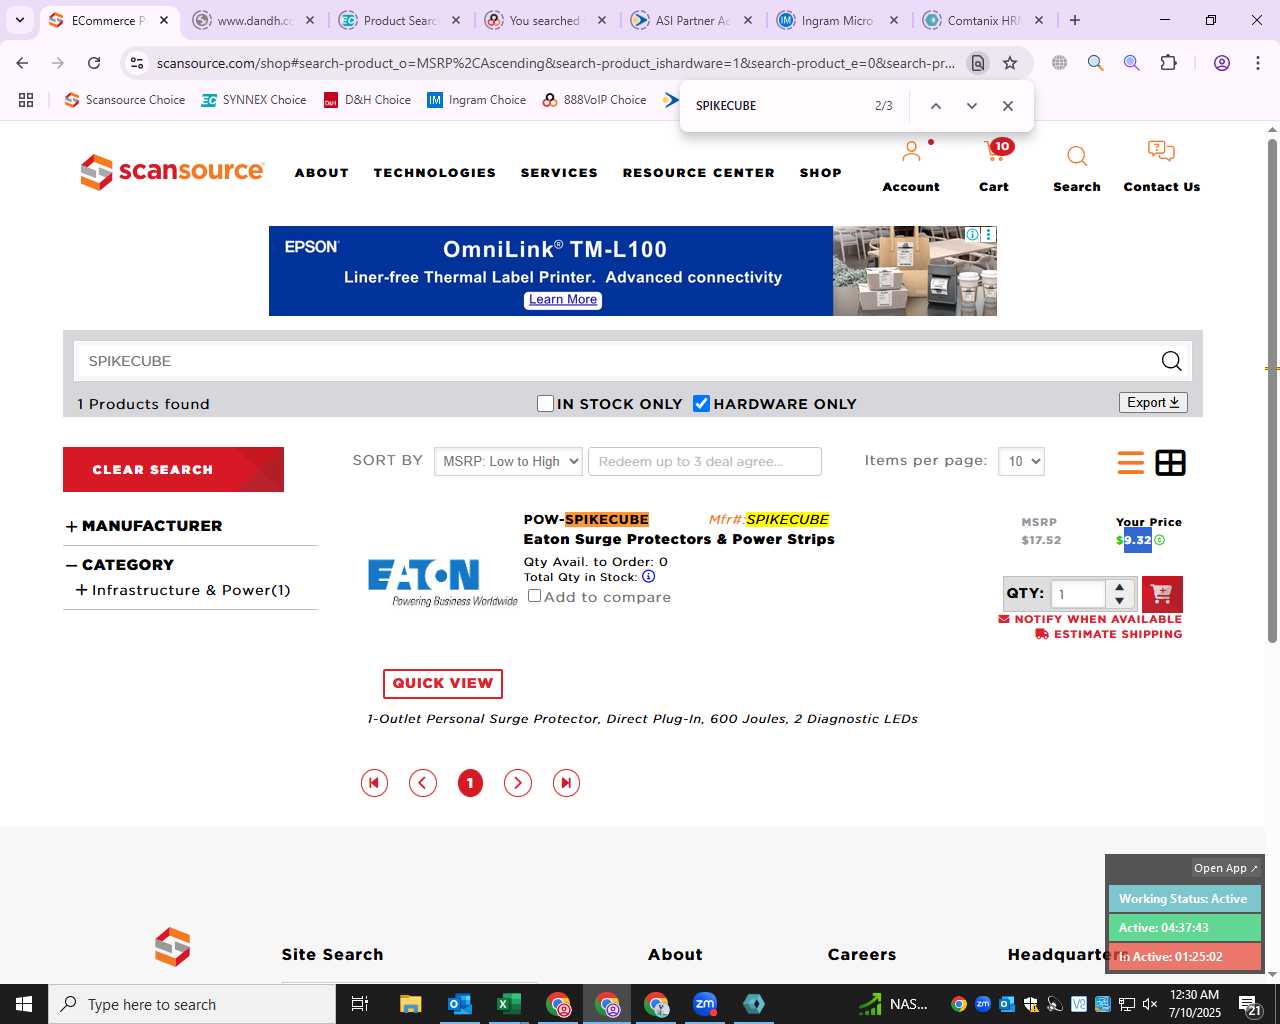Screen dimensions: 1280x1024
Task: Click the Redeem deal agreement field
Action: [x=705, y=461]
